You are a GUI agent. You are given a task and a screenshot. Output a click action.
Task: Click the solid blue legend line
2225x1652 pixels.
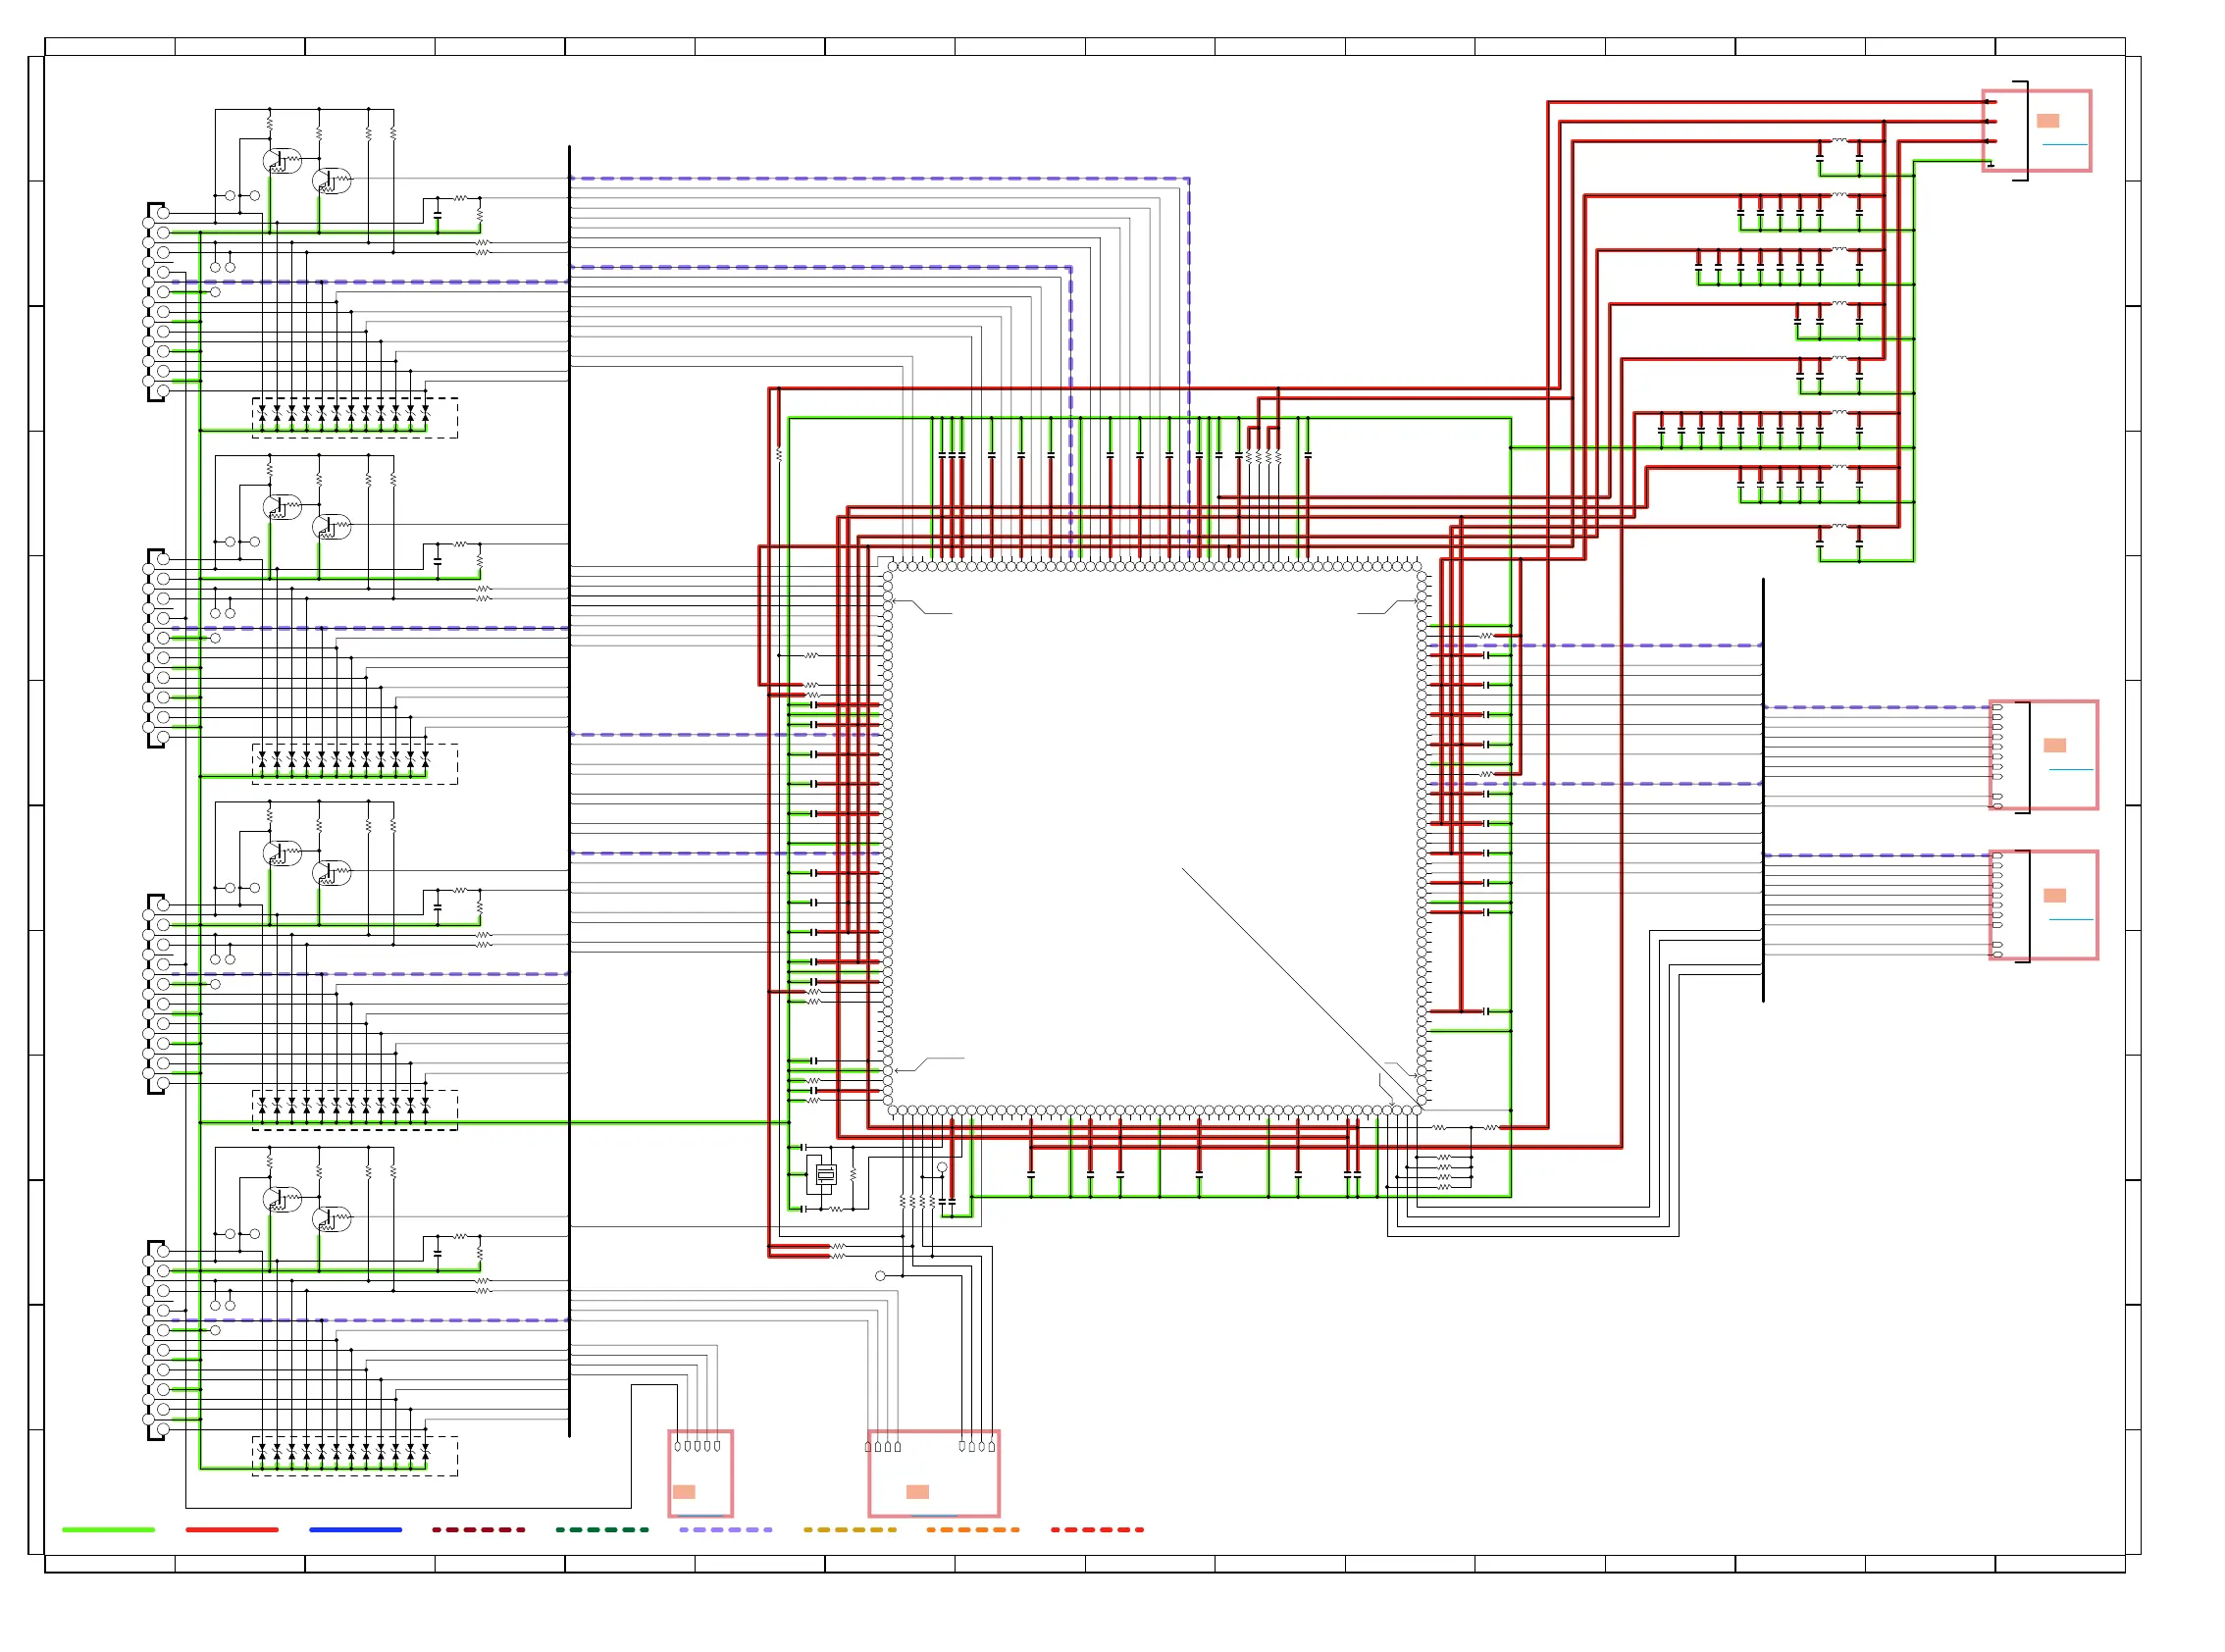click(355, 1530)
